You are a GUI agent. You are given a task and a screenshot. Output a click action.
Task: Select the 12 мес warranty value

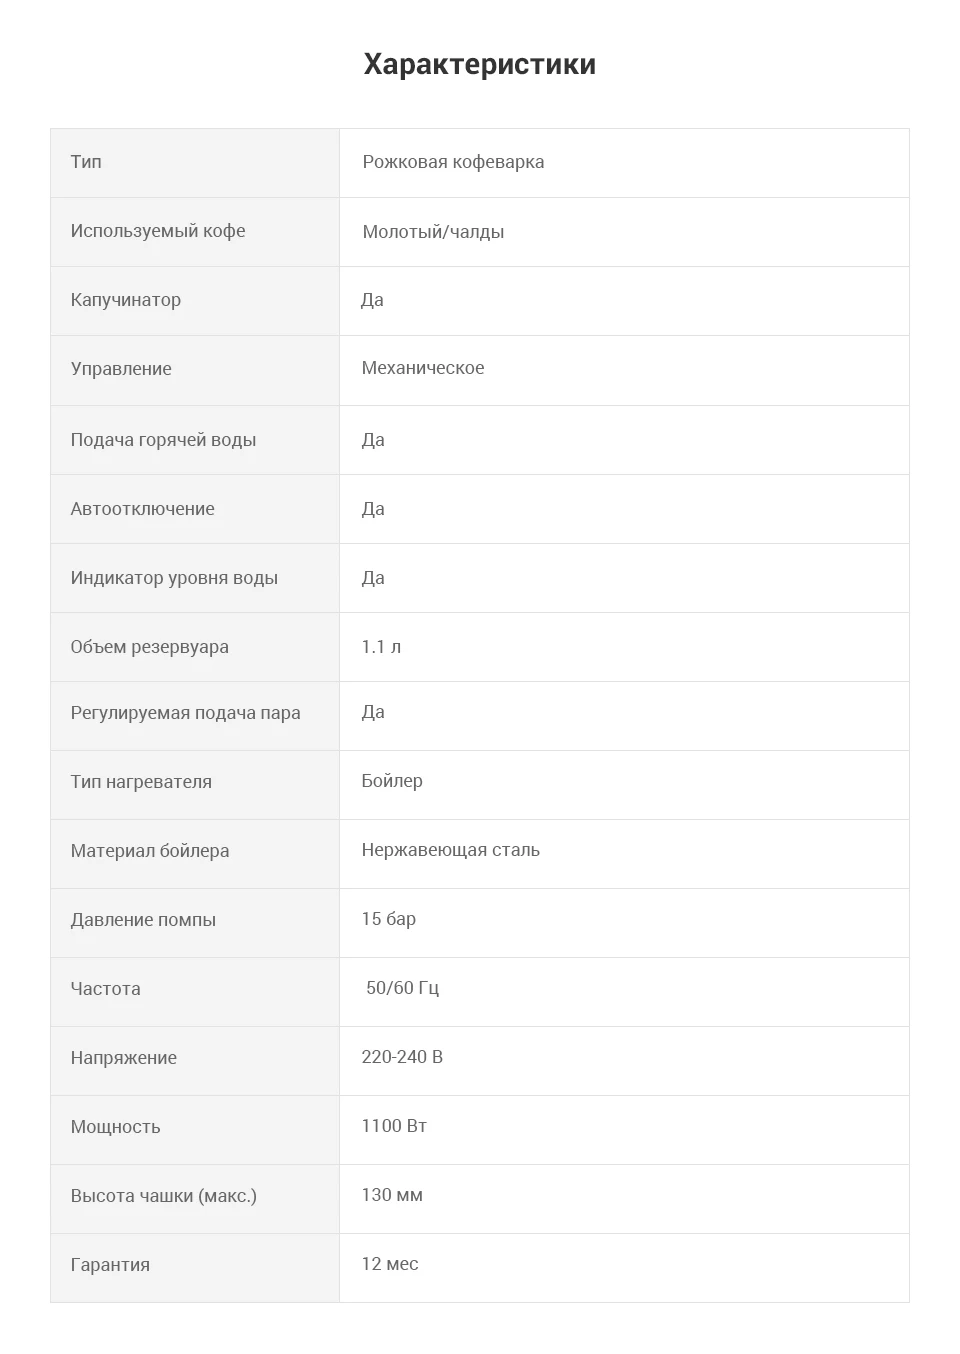(390, 1264)
